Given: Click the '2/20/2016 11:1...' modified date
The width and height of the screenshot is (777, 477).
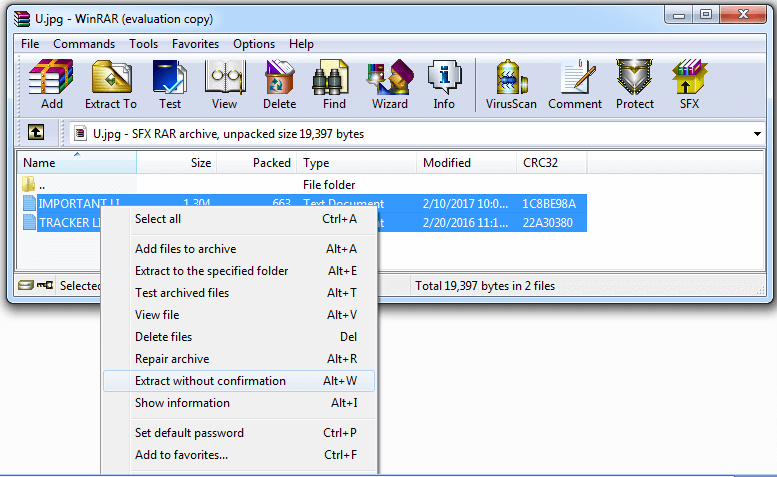Looking at the screenshot, I should click(465, 223).
